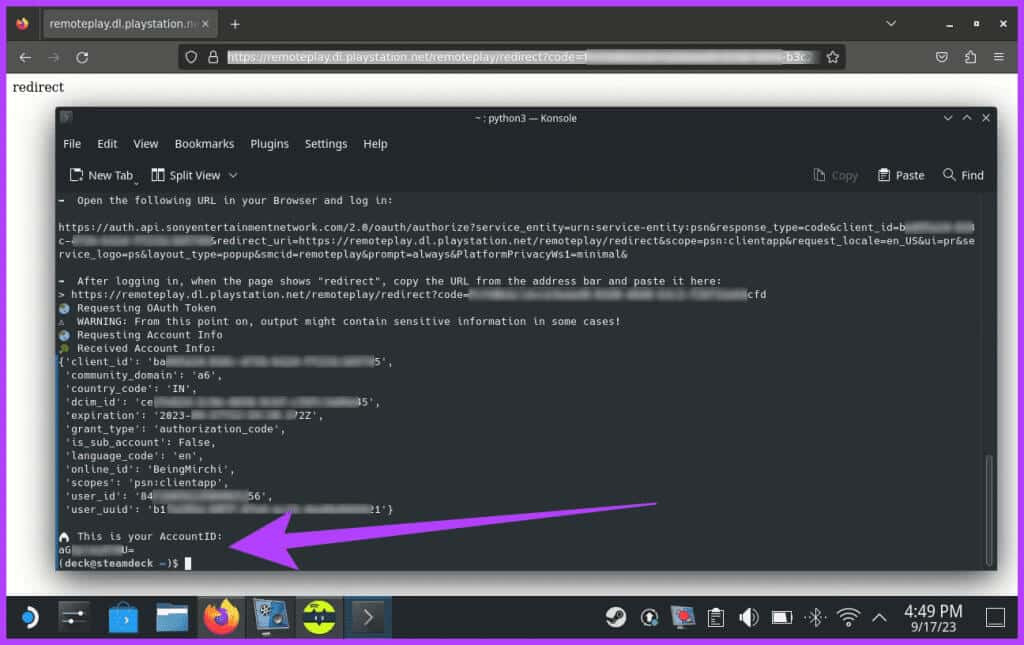Screen dimensions: 1024x645
Task: Close the remoteplay.dl.playstation tab
Action: (x=205, y=24)
